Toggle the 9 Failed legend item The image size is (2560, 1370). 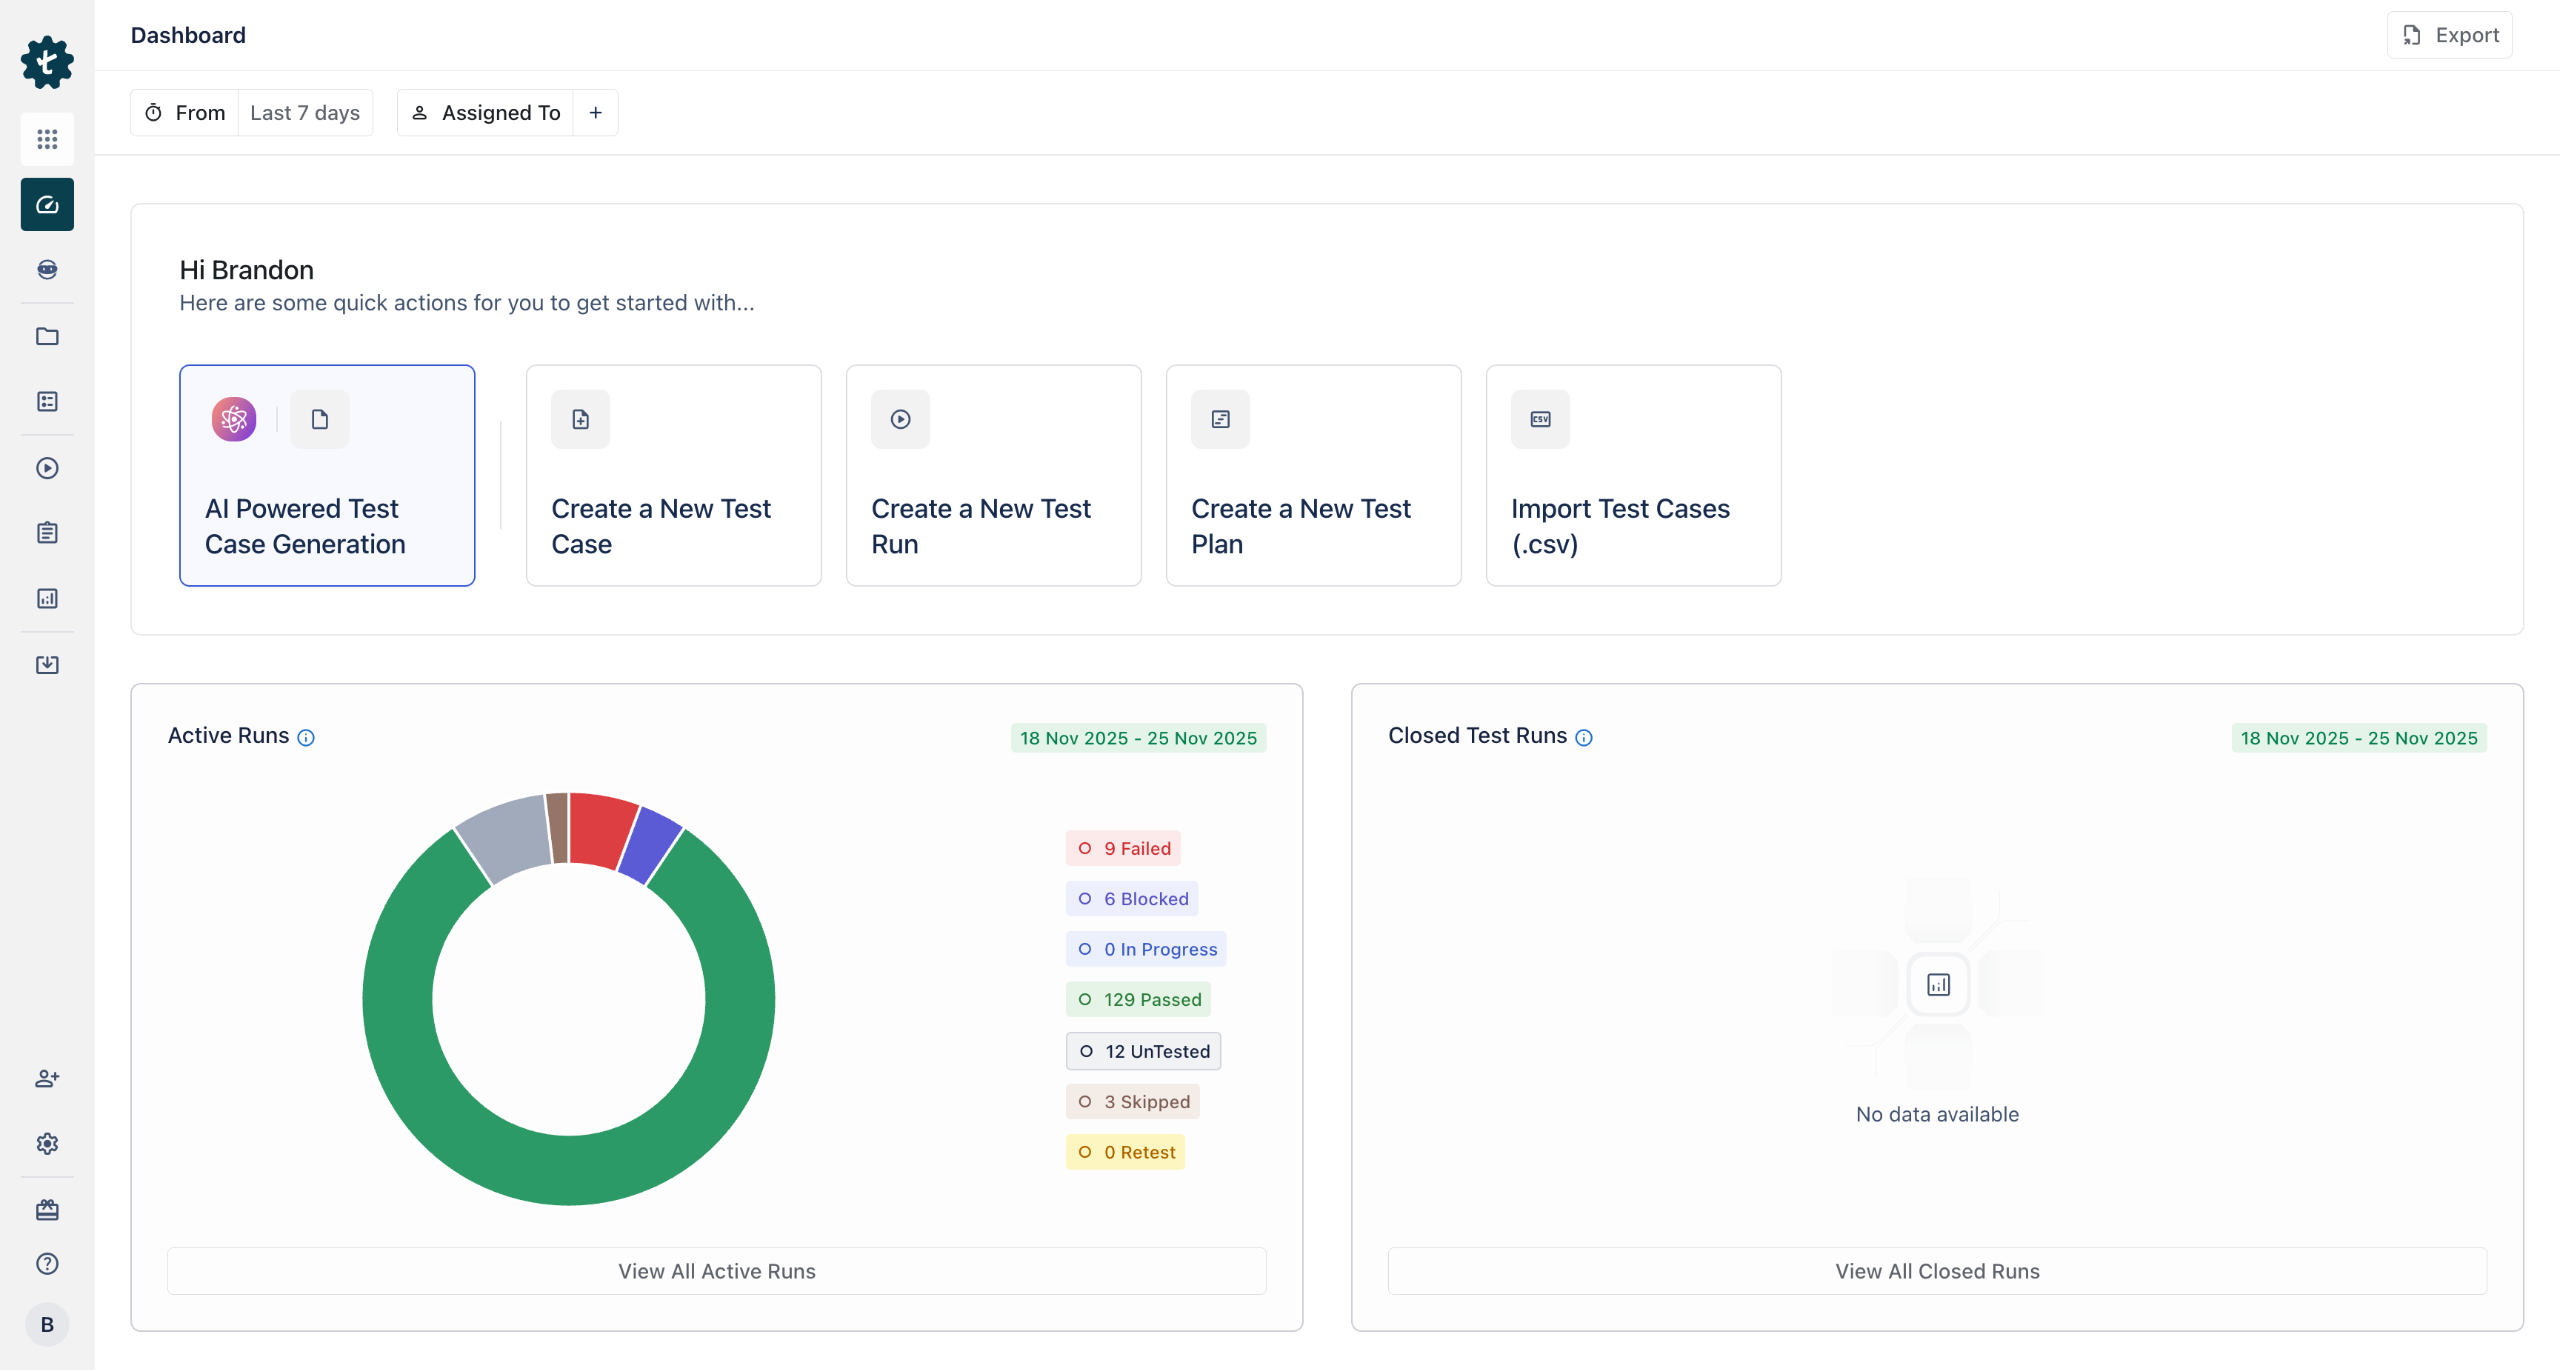point(1123,848)
